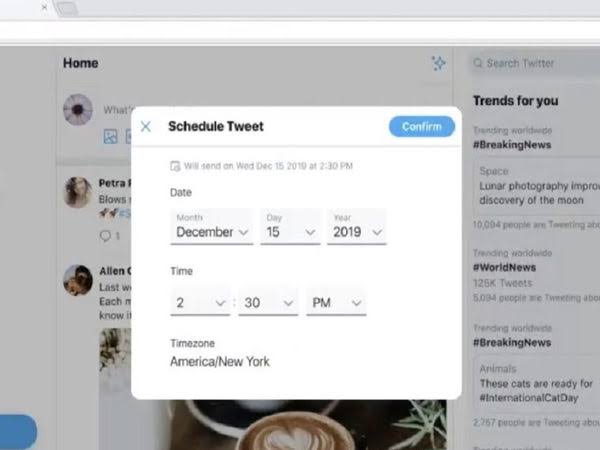Image resolution: width=600 pixels, height=450 pixels.
Task: Click the reply icon under Petra's tweet
Action: (x=105, y=236)
